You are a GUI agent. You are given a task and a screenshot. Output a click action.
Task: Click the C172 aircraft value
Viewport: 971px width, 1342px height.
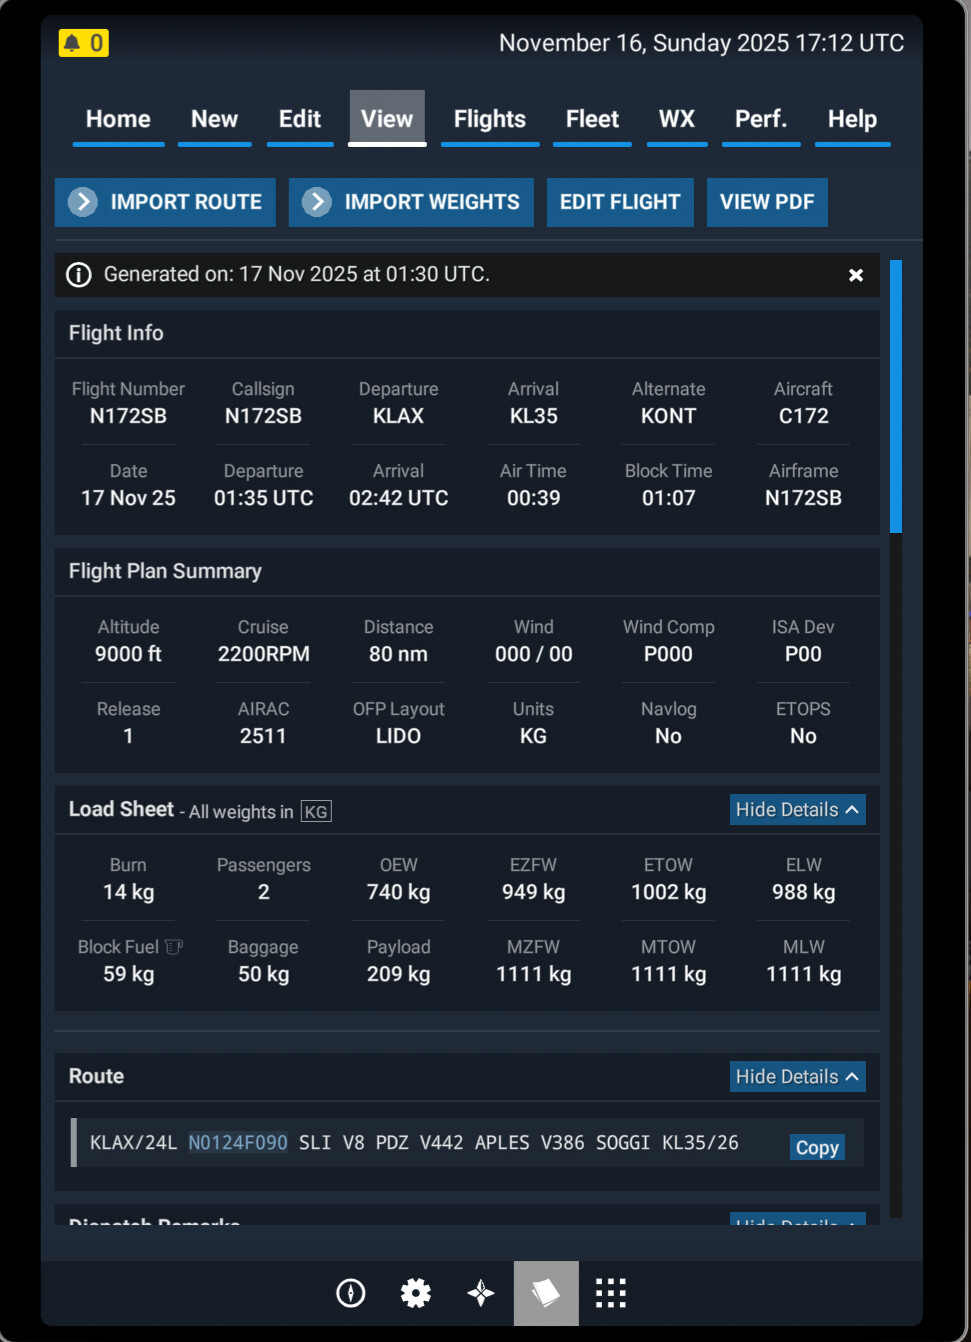tap(803, 416)
